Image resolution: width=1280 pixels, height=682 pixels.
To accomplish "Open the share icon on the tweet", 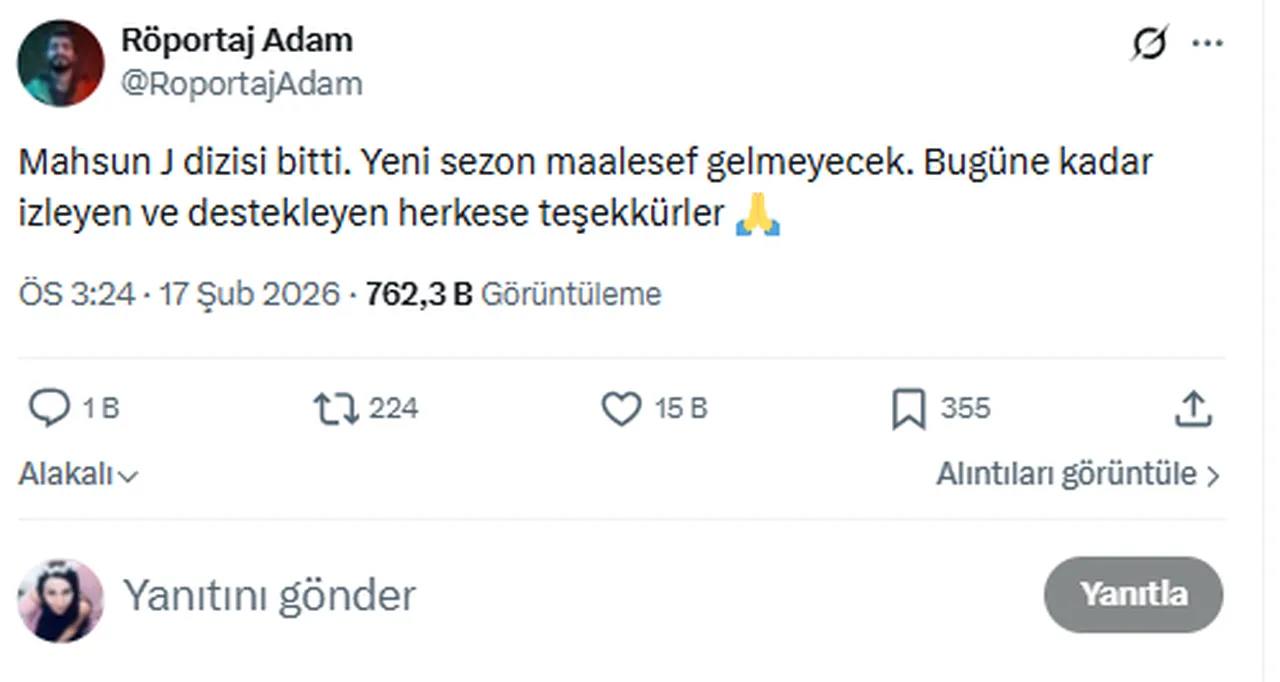I will point(1192,407).
